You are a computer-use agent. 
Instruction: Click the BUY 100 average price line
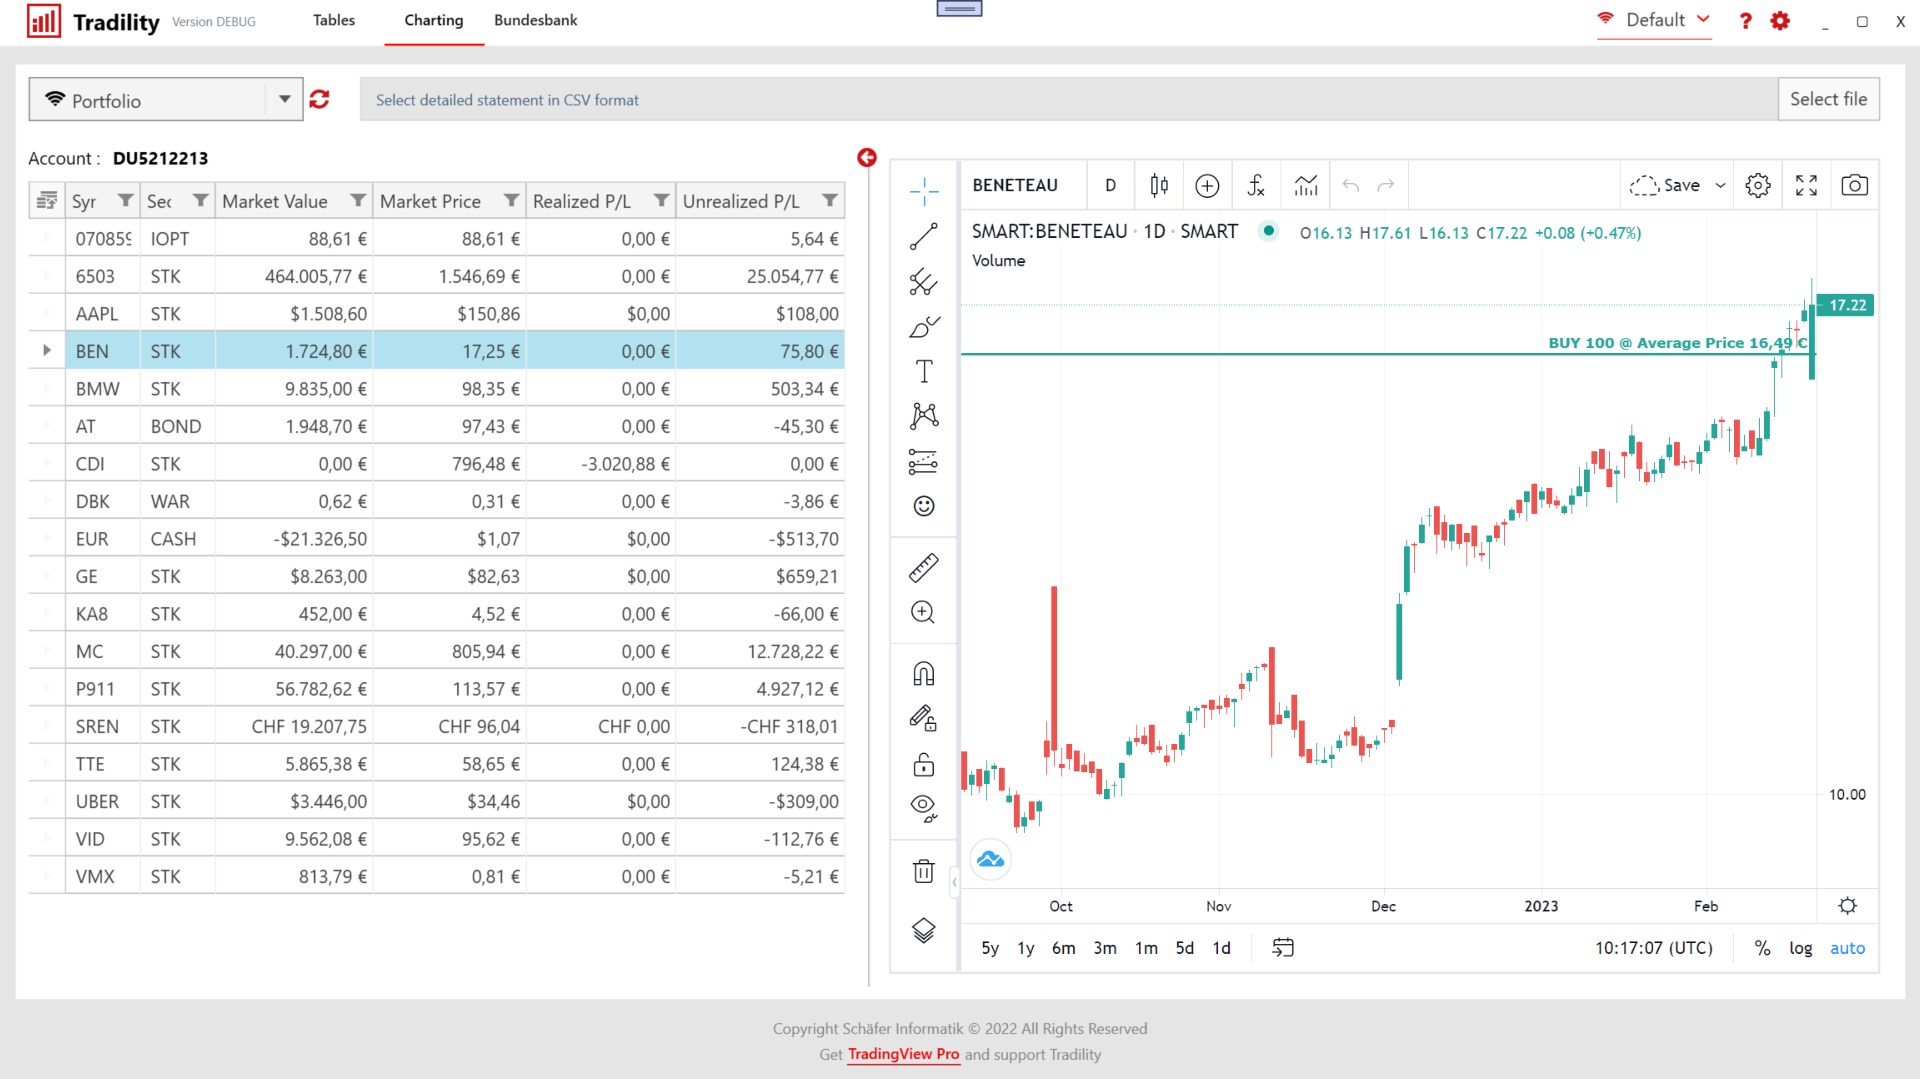click(1386, 354)
